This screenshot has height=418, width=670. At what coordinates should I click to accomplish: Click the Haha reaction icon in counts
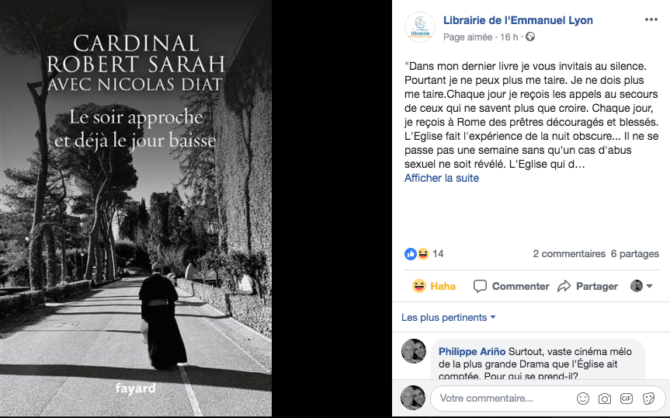click(x=423, y=254)
